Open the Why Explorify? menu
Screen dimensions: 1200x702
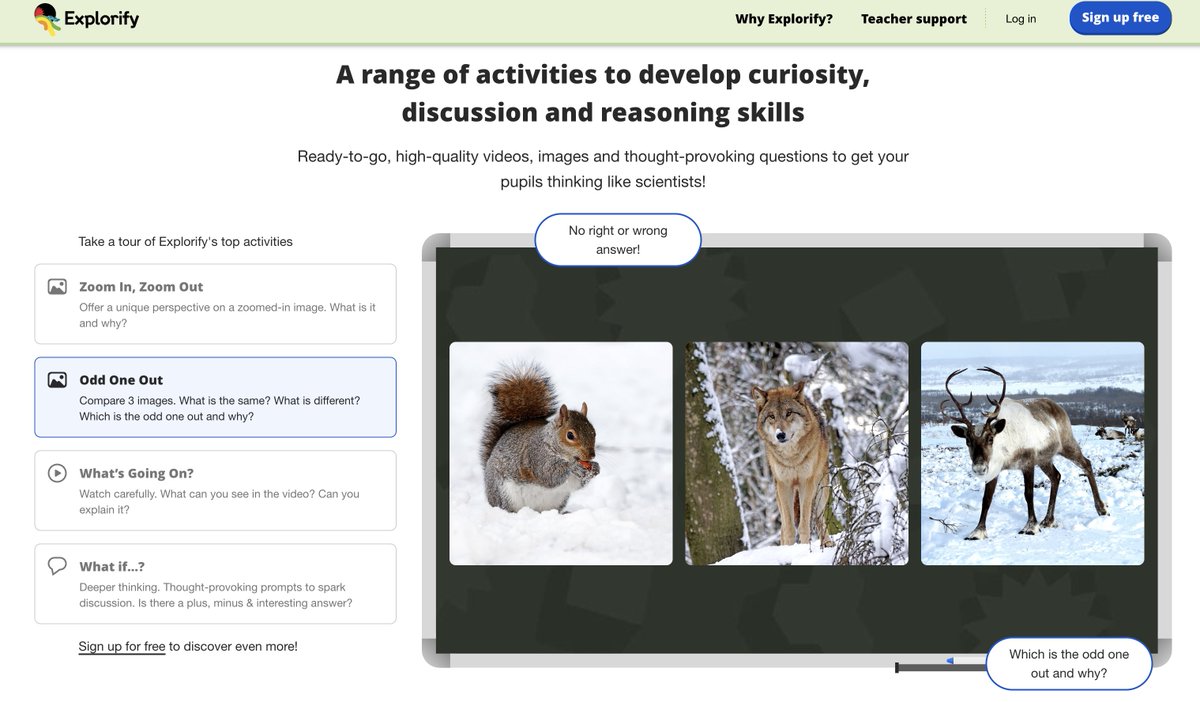click(784, 18)
